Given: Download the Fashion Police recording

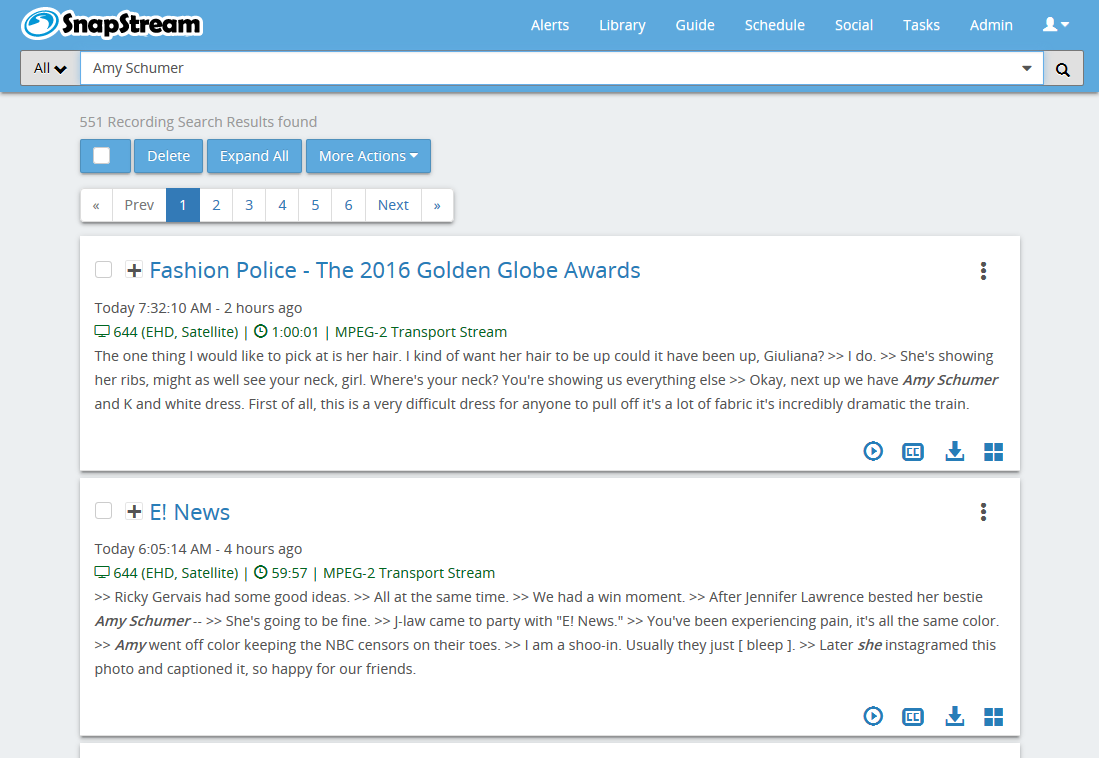Looking at the screenshot, I should [954, 452].
